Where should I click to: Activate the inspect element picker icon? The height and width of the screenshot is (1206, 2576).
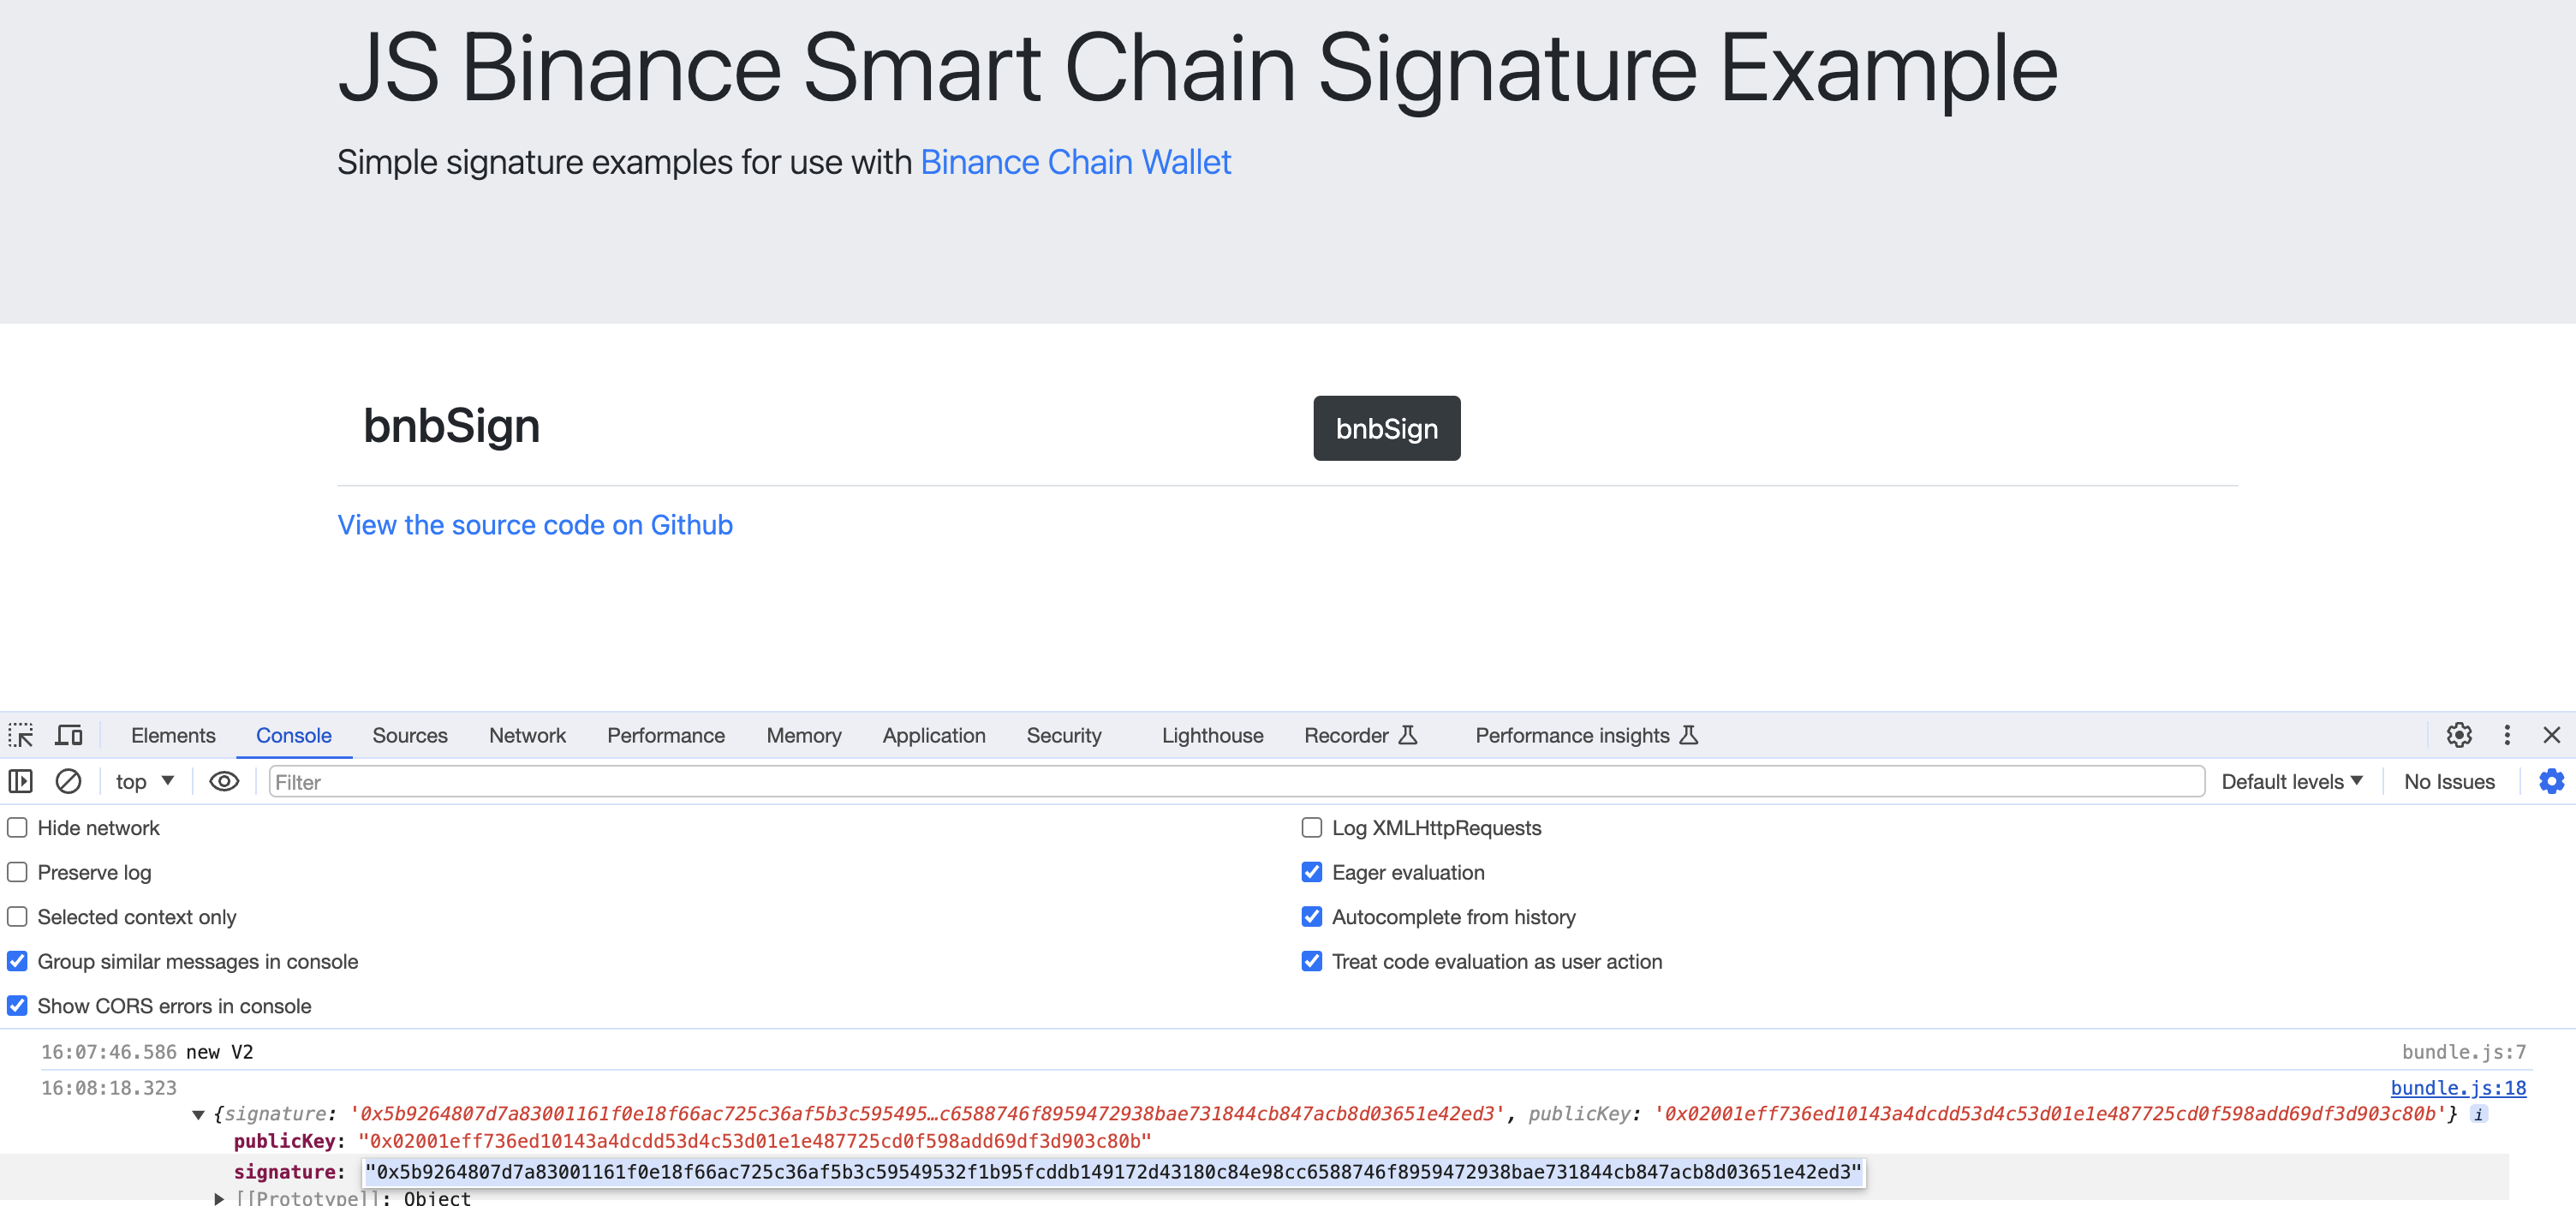click(x=21, y=735)
